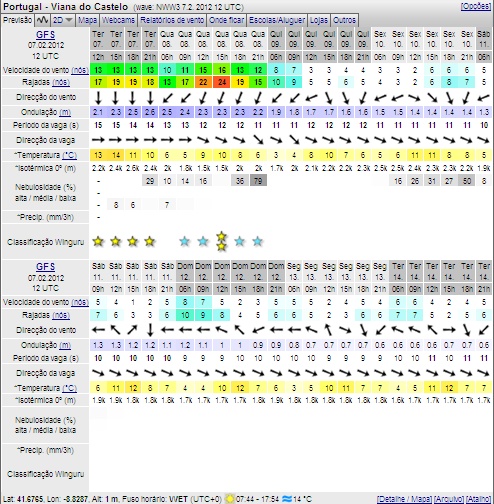The image size is (494, 504).
Task: Click the nós unit link beside Rajadas
Action: tap(60, 82)
